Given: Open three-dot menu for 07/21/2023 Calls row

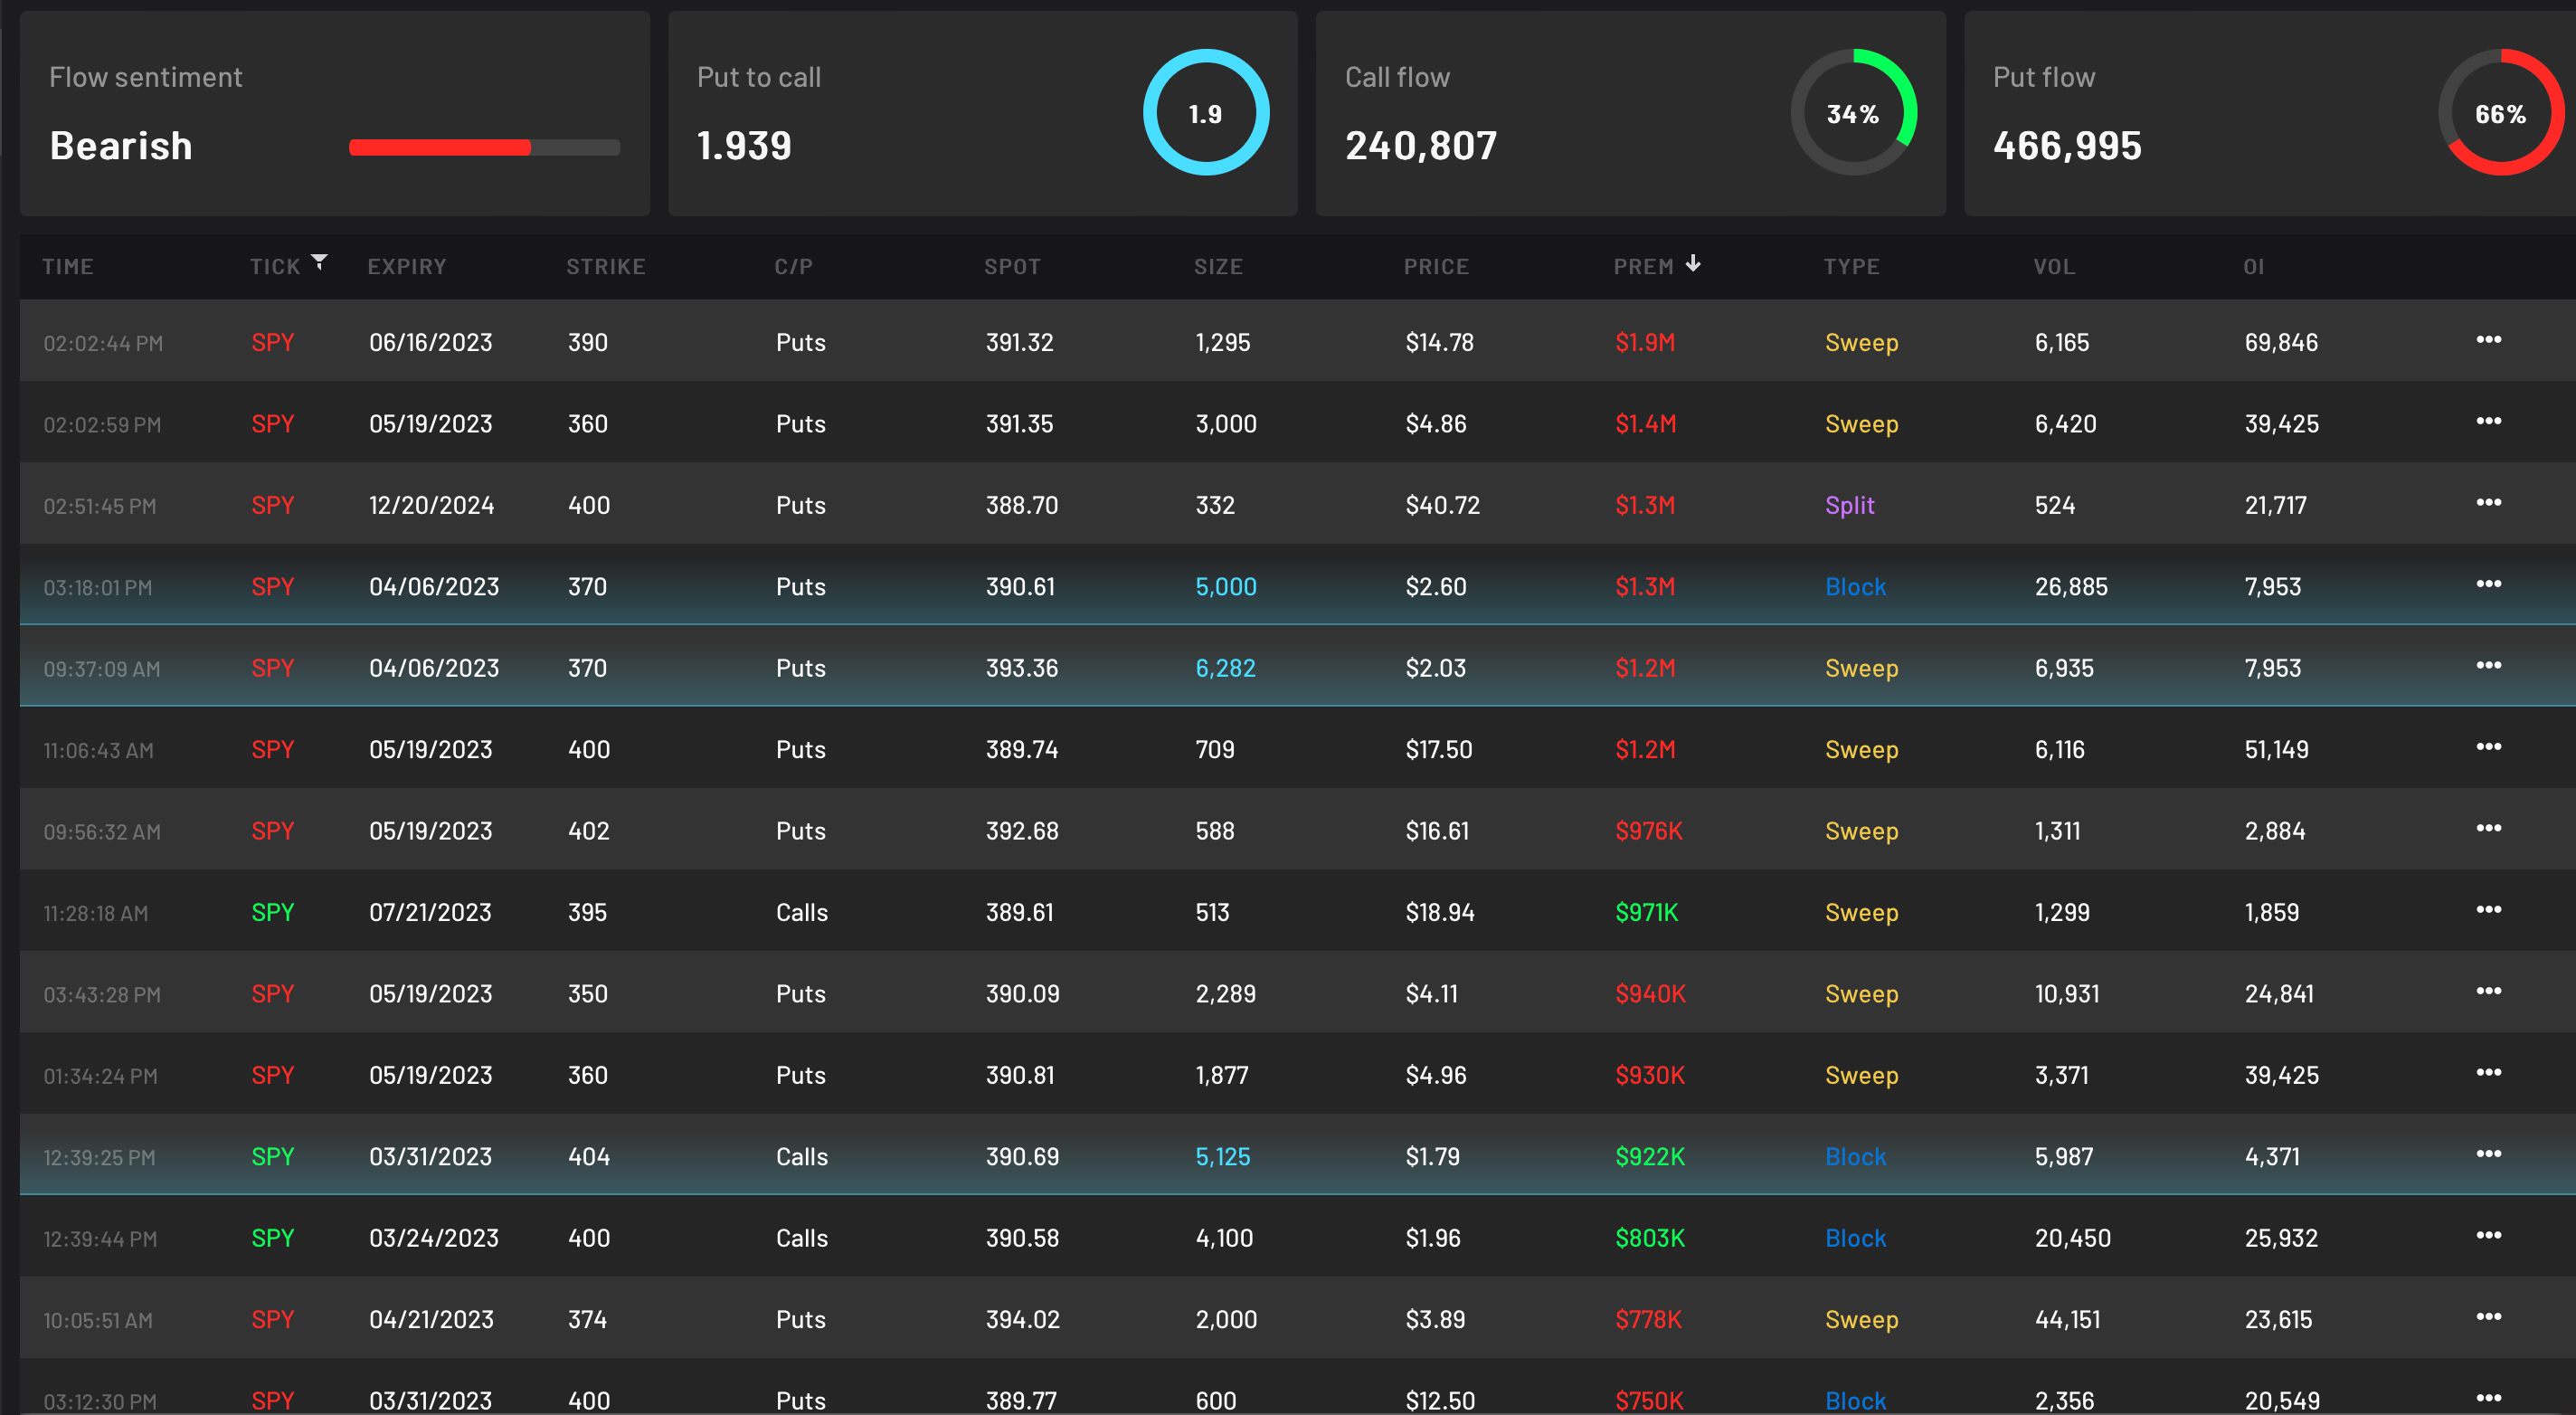Looking at the screenshot, I should (x=2488, y=910).
